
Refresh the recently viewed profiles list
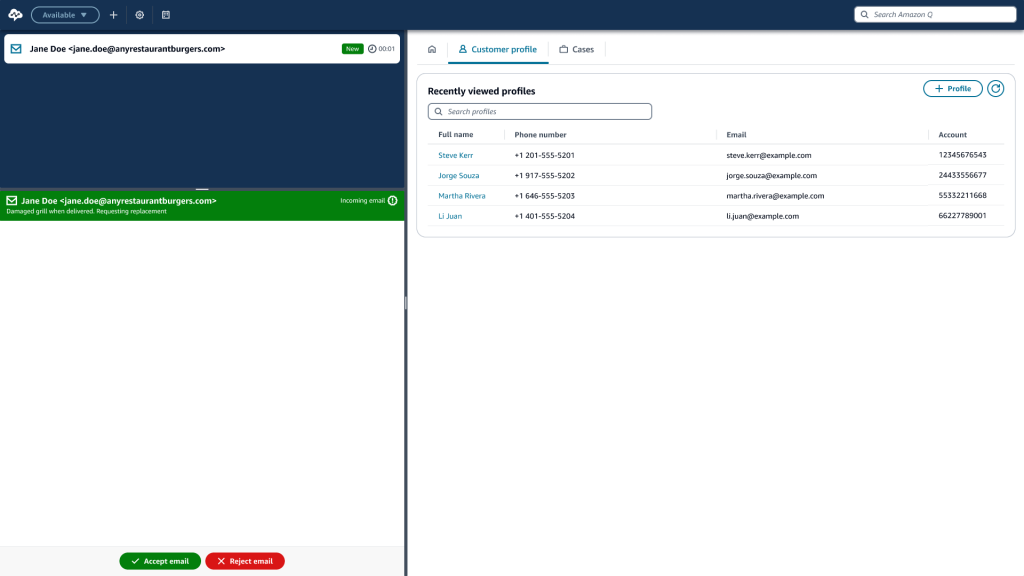pos(996,88)
